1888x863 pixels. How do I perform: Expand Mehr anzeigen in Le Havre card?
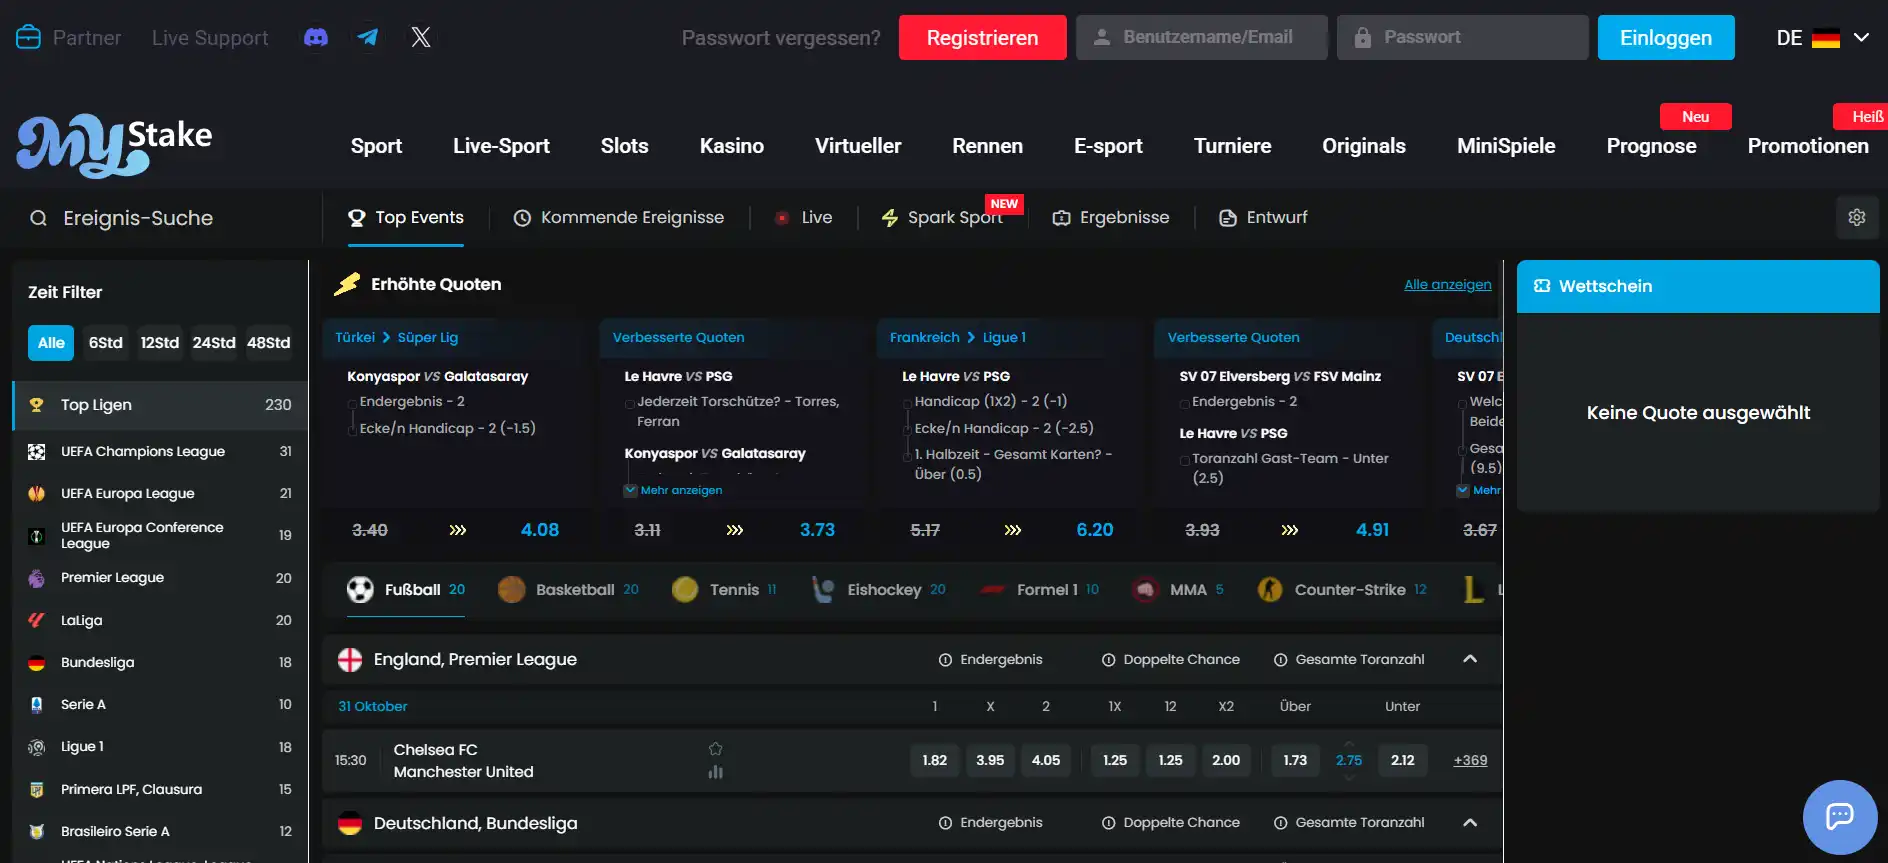pyautogui.click(x=673, y=491)
